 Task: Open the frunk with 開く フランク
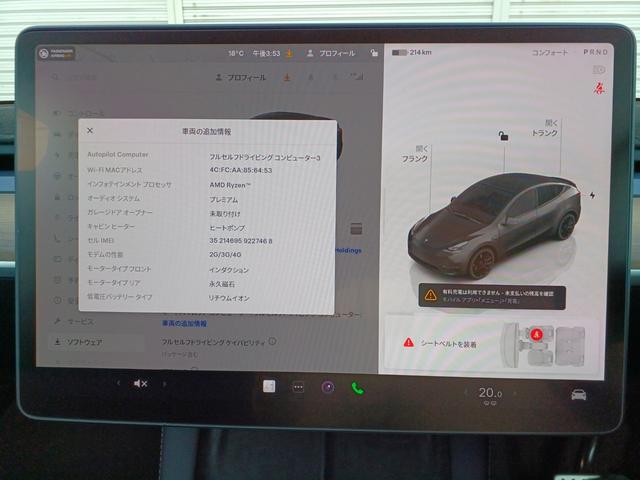click(414, 154)
